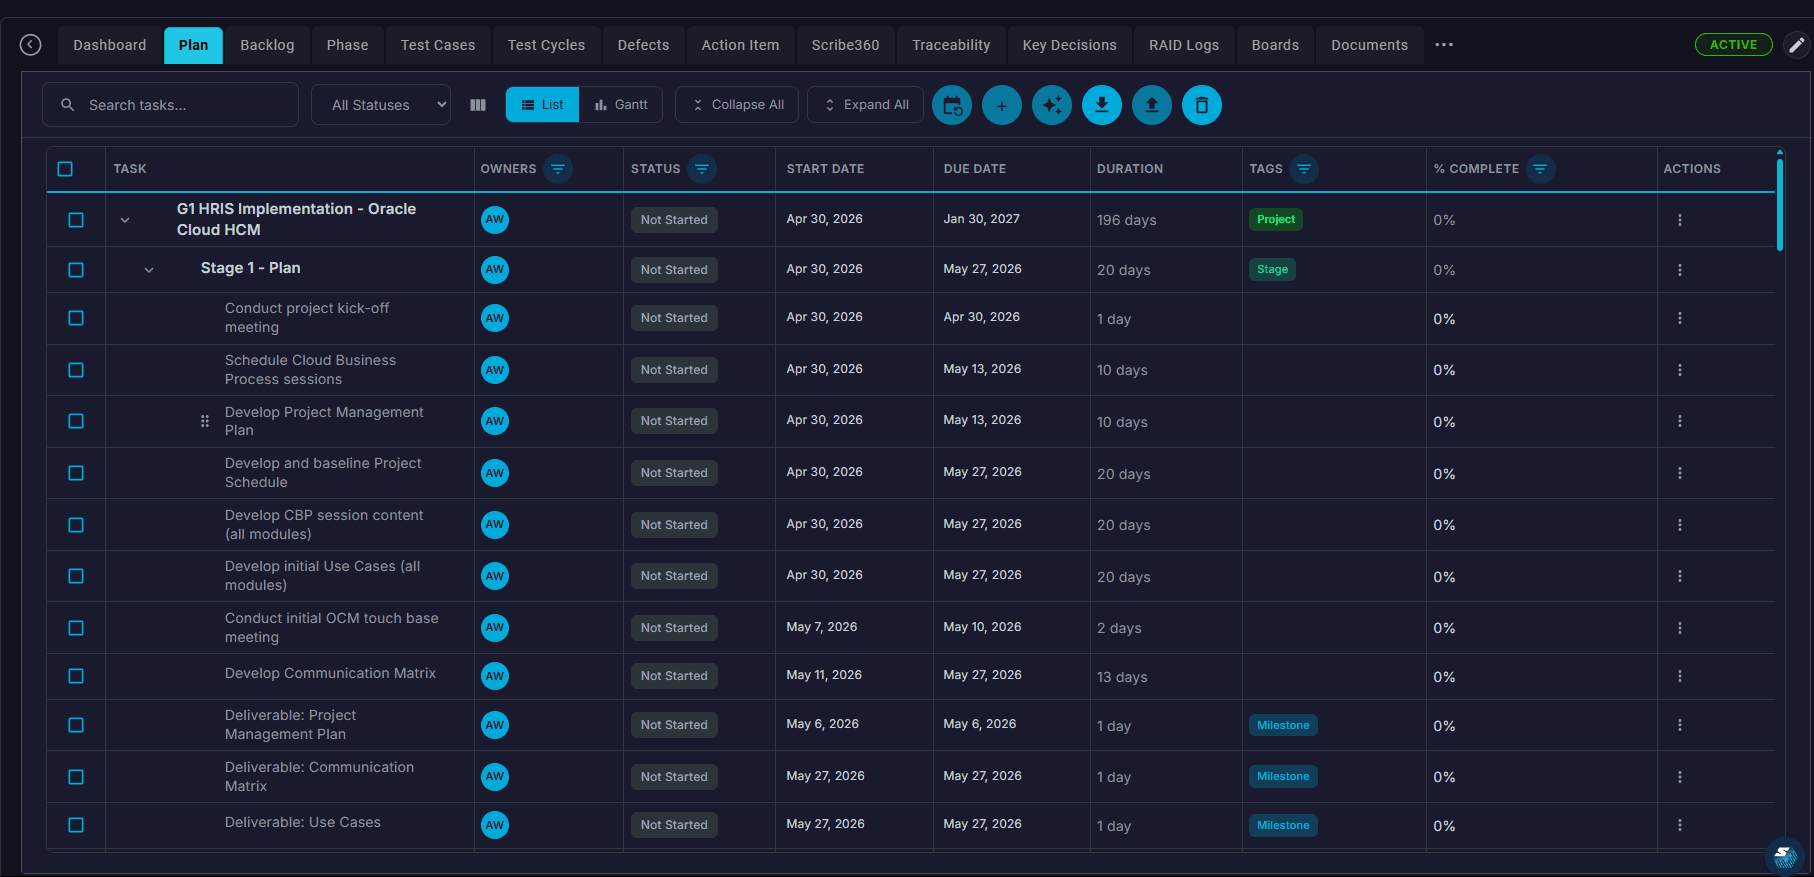This screenshot has height=877, width=1814.
Task: Switch to Gantt view
Action: tap(621, 105)
